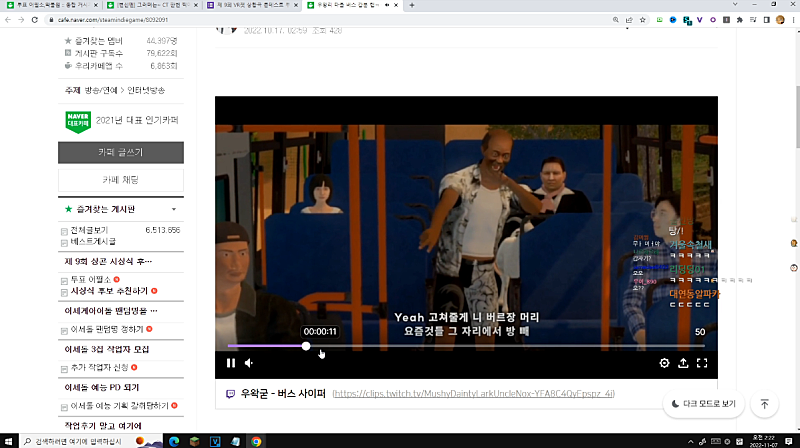Mute the video player volume
Screen dimensions: 800x448
point(249,363)
